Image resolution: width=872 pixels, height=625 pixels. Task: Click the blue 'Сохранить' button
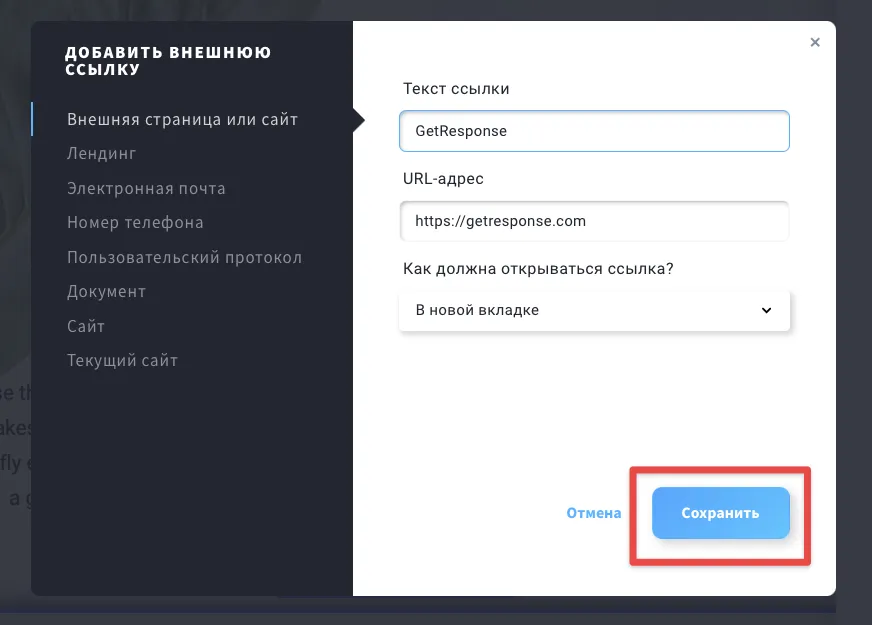(x=721, y=513)
